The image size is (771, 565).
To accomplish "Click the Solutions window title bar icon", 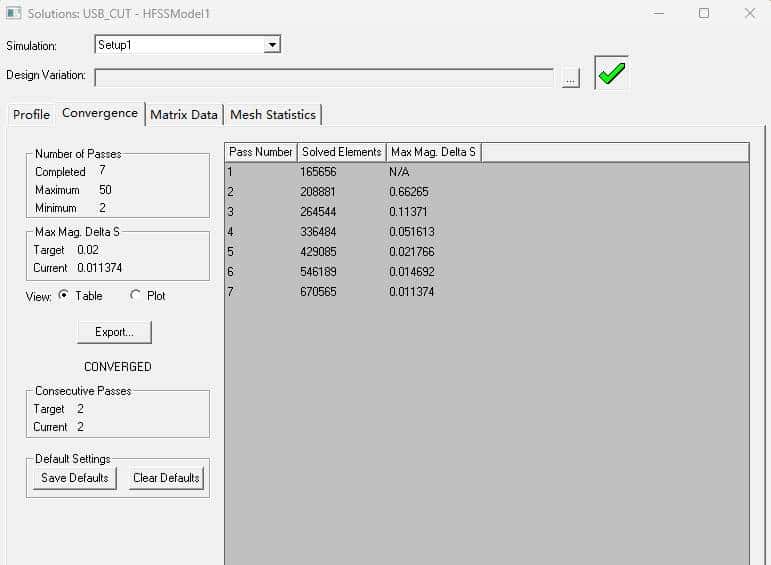I will [14, 14].
